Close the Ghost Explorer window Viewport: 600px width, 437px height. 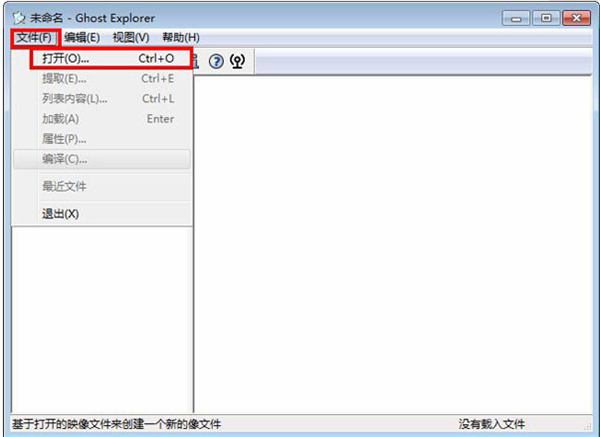(576, 18)
